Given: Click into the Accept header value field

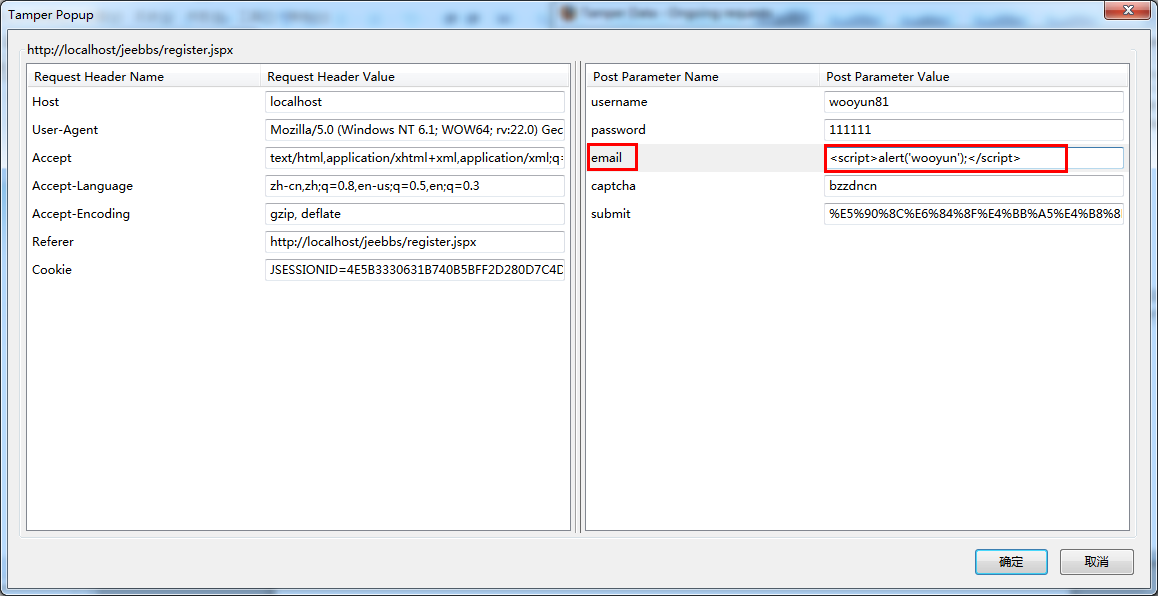Looking at the screenshot, I should coord(415,158).
